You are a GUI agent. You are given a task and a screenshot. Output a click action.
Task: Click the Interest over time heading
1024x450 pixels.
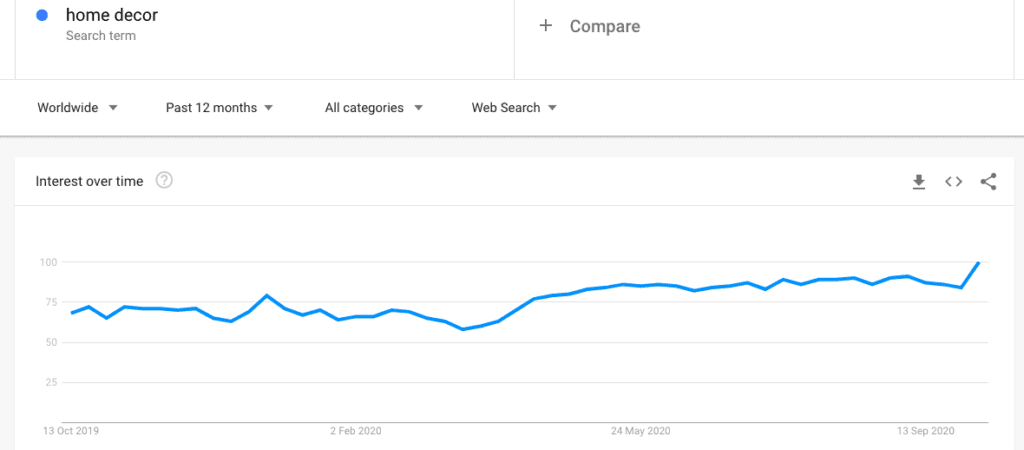(x=89, y=182)
